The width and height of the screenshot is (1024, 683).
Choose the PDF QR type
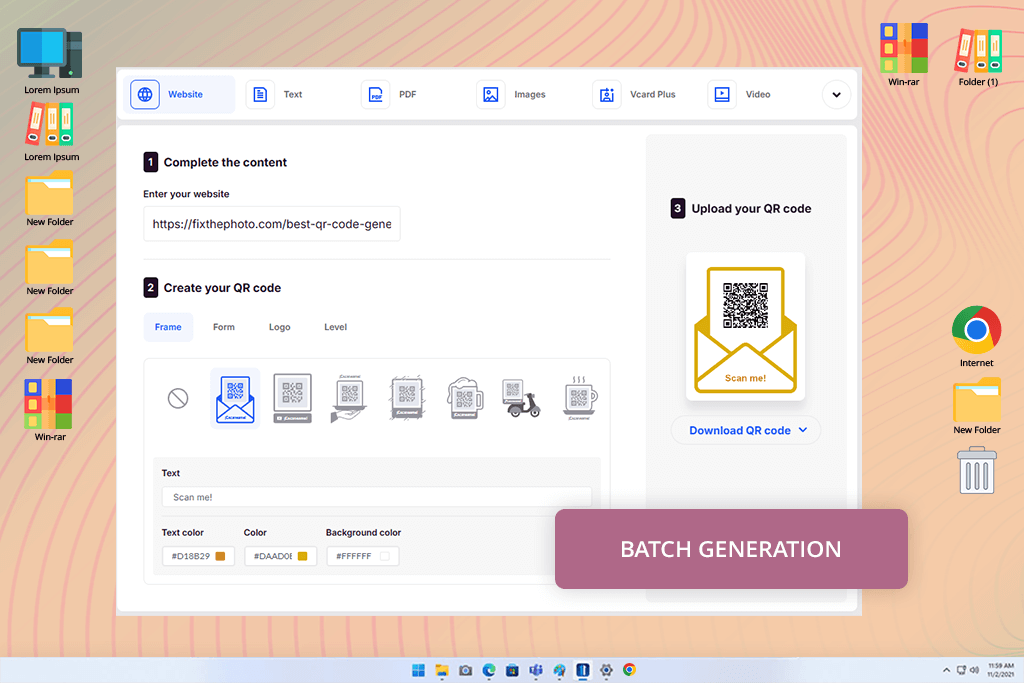coord(389,95)
